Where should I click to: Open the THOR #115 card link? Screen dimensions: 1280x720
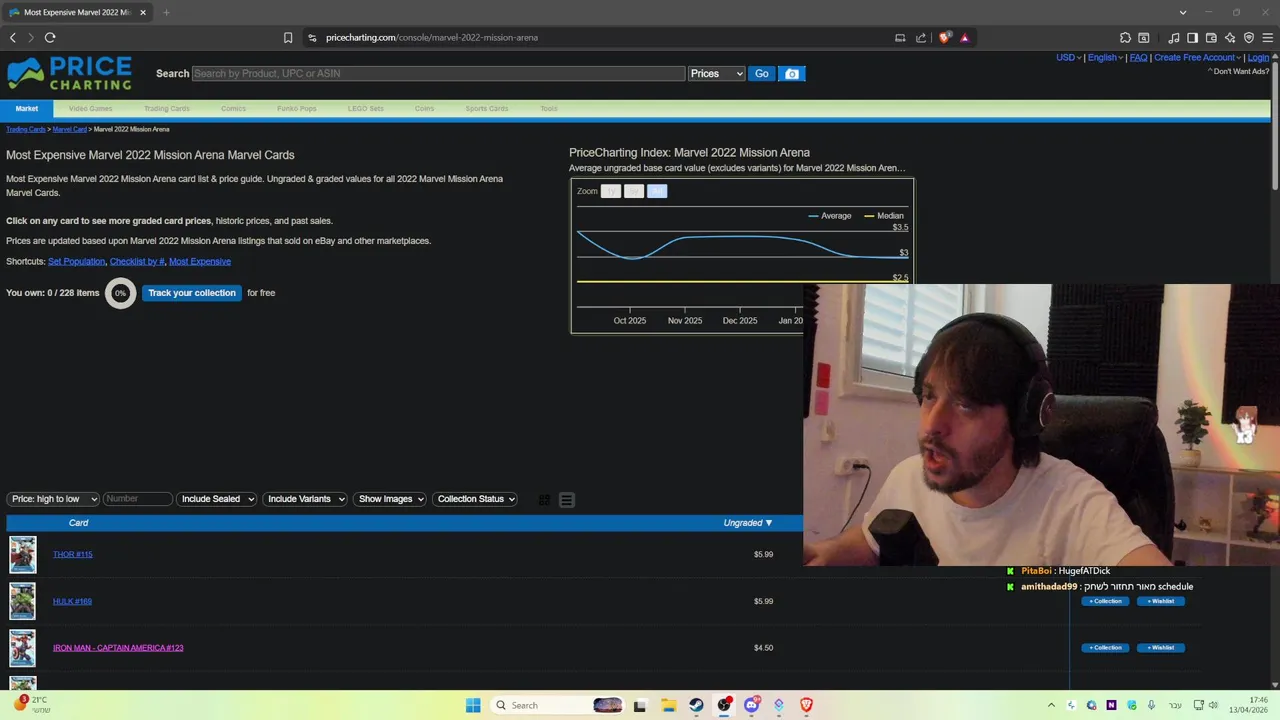(x=72, y=554)
